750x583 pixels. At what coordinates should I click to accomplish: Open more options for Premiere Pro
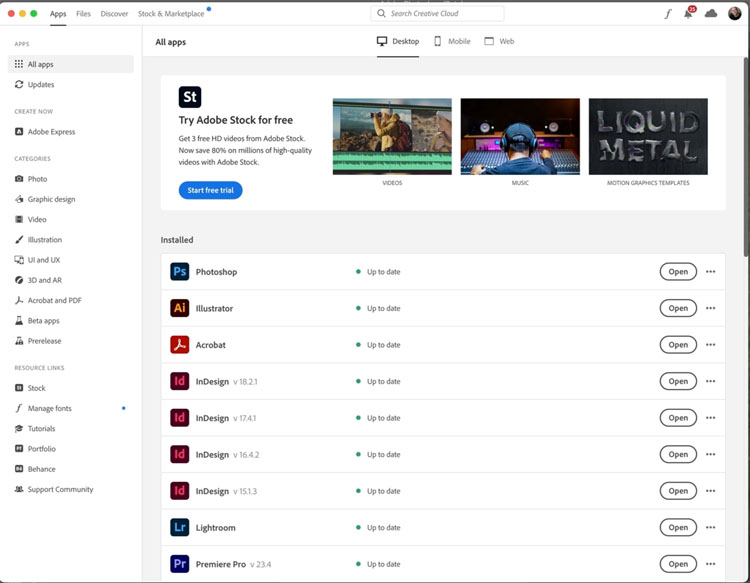710,564
